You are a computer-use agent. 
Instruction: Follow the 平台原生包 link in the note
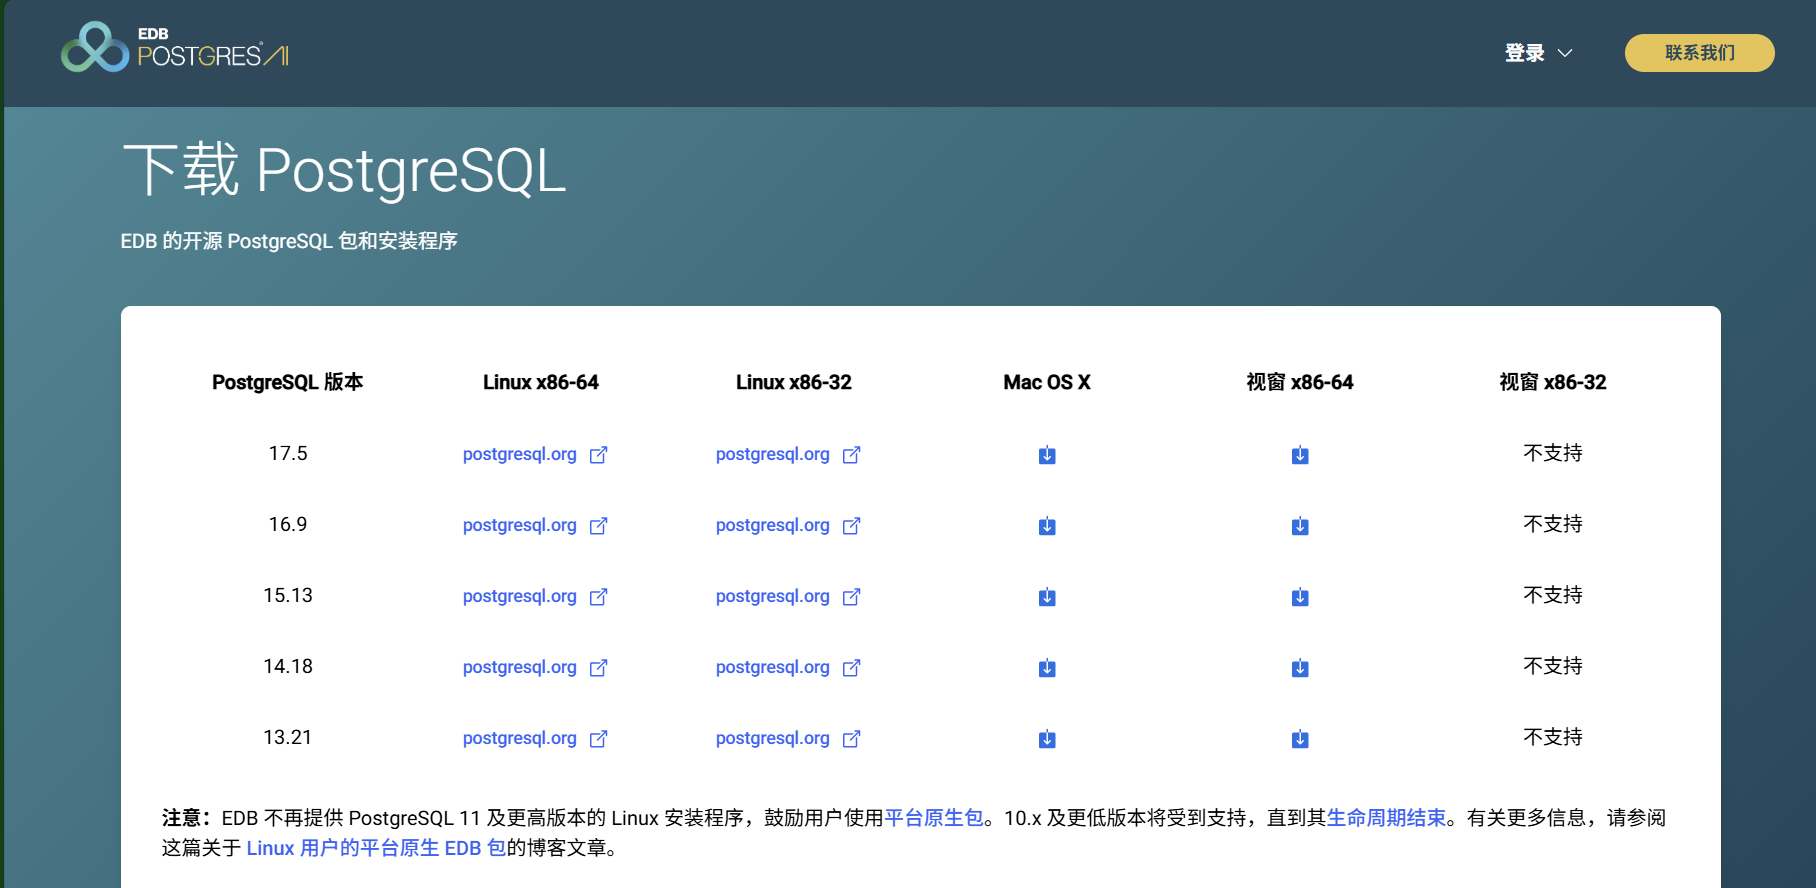point(934,818)
